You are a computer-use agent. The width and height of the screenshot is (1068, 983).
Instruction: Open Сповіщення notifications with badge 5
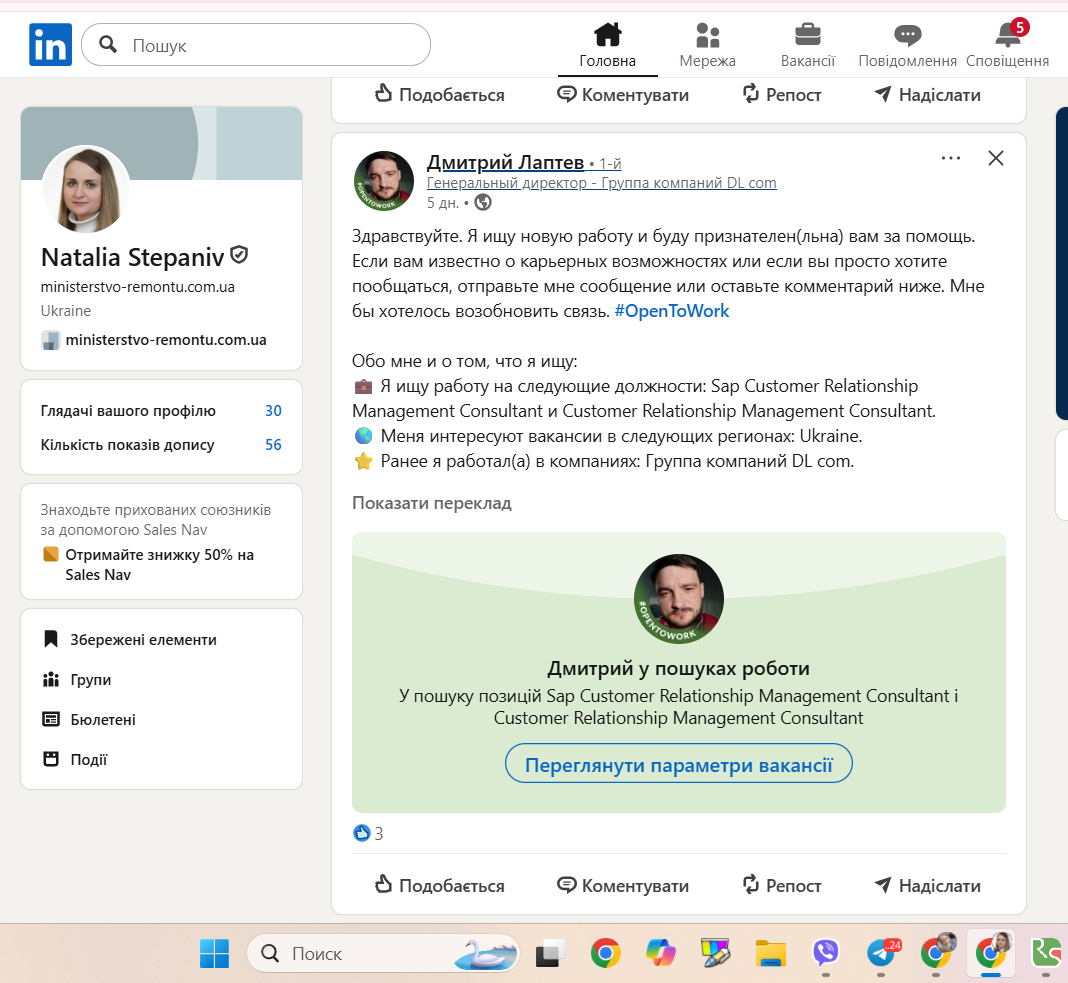1007,45
